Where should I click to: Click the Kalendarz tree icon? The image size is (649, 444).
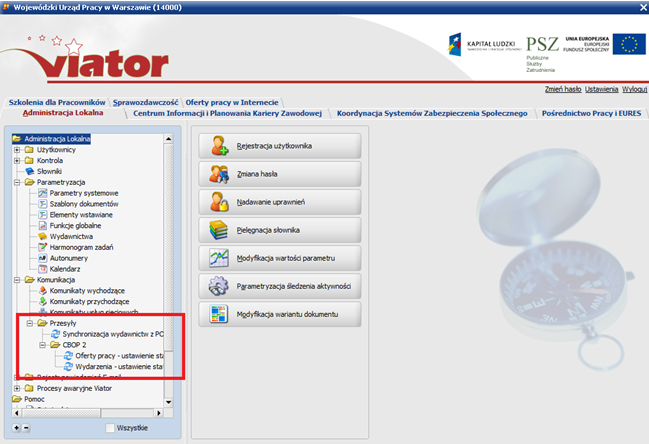pos(43,269)
